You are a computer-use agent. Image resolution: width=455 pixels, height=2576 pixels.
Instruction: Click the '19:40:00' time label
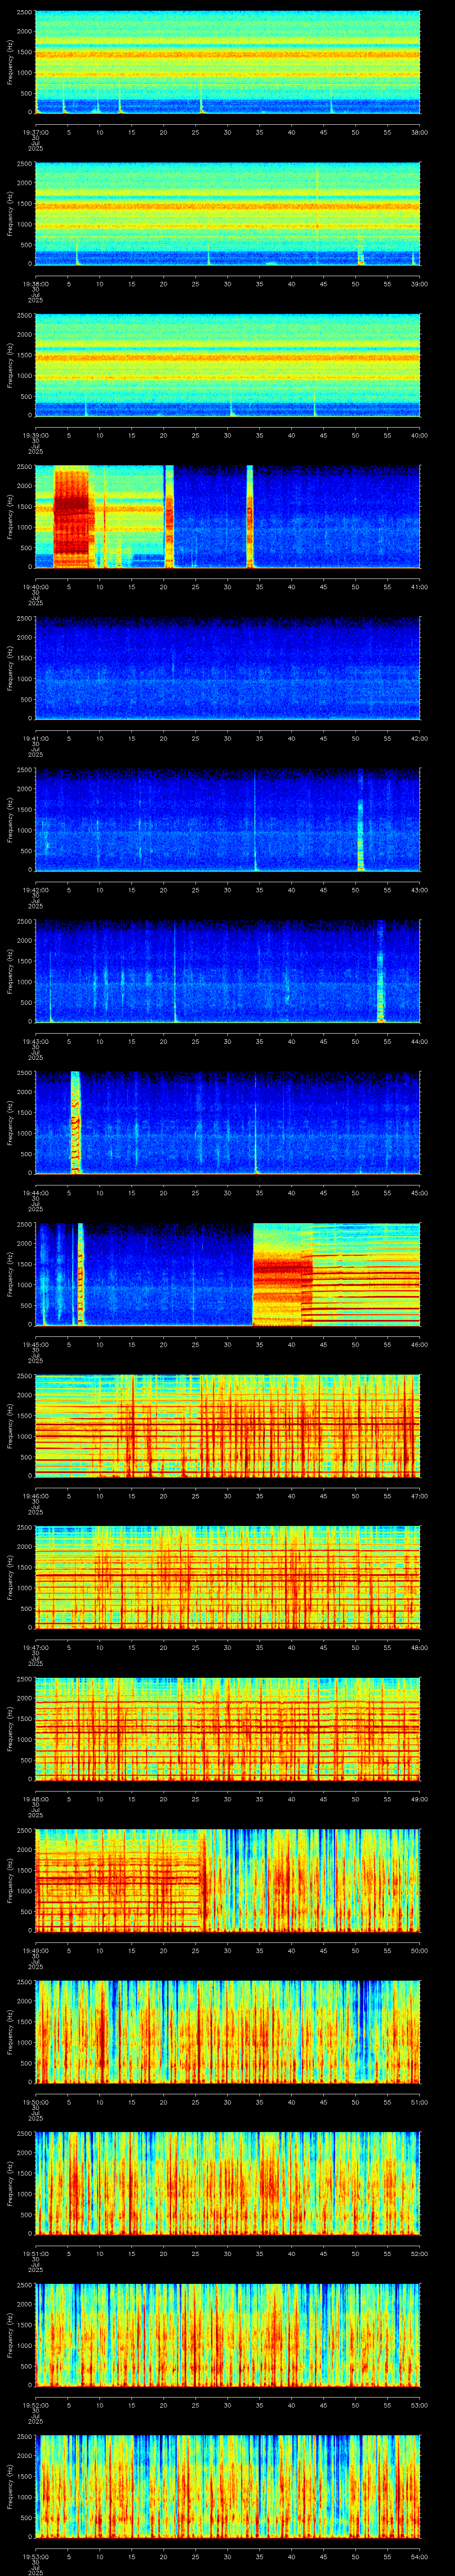click(x=36, y=587)
